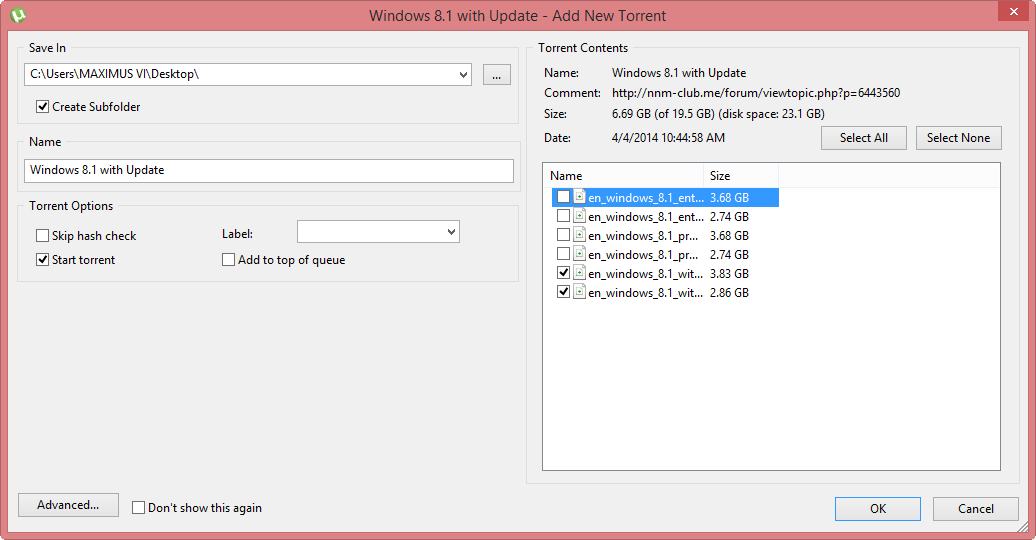Click the date value 4/4/2014 10:44:58 AM
Viewport: 1036px width, 540px height.
coord(668,138)
